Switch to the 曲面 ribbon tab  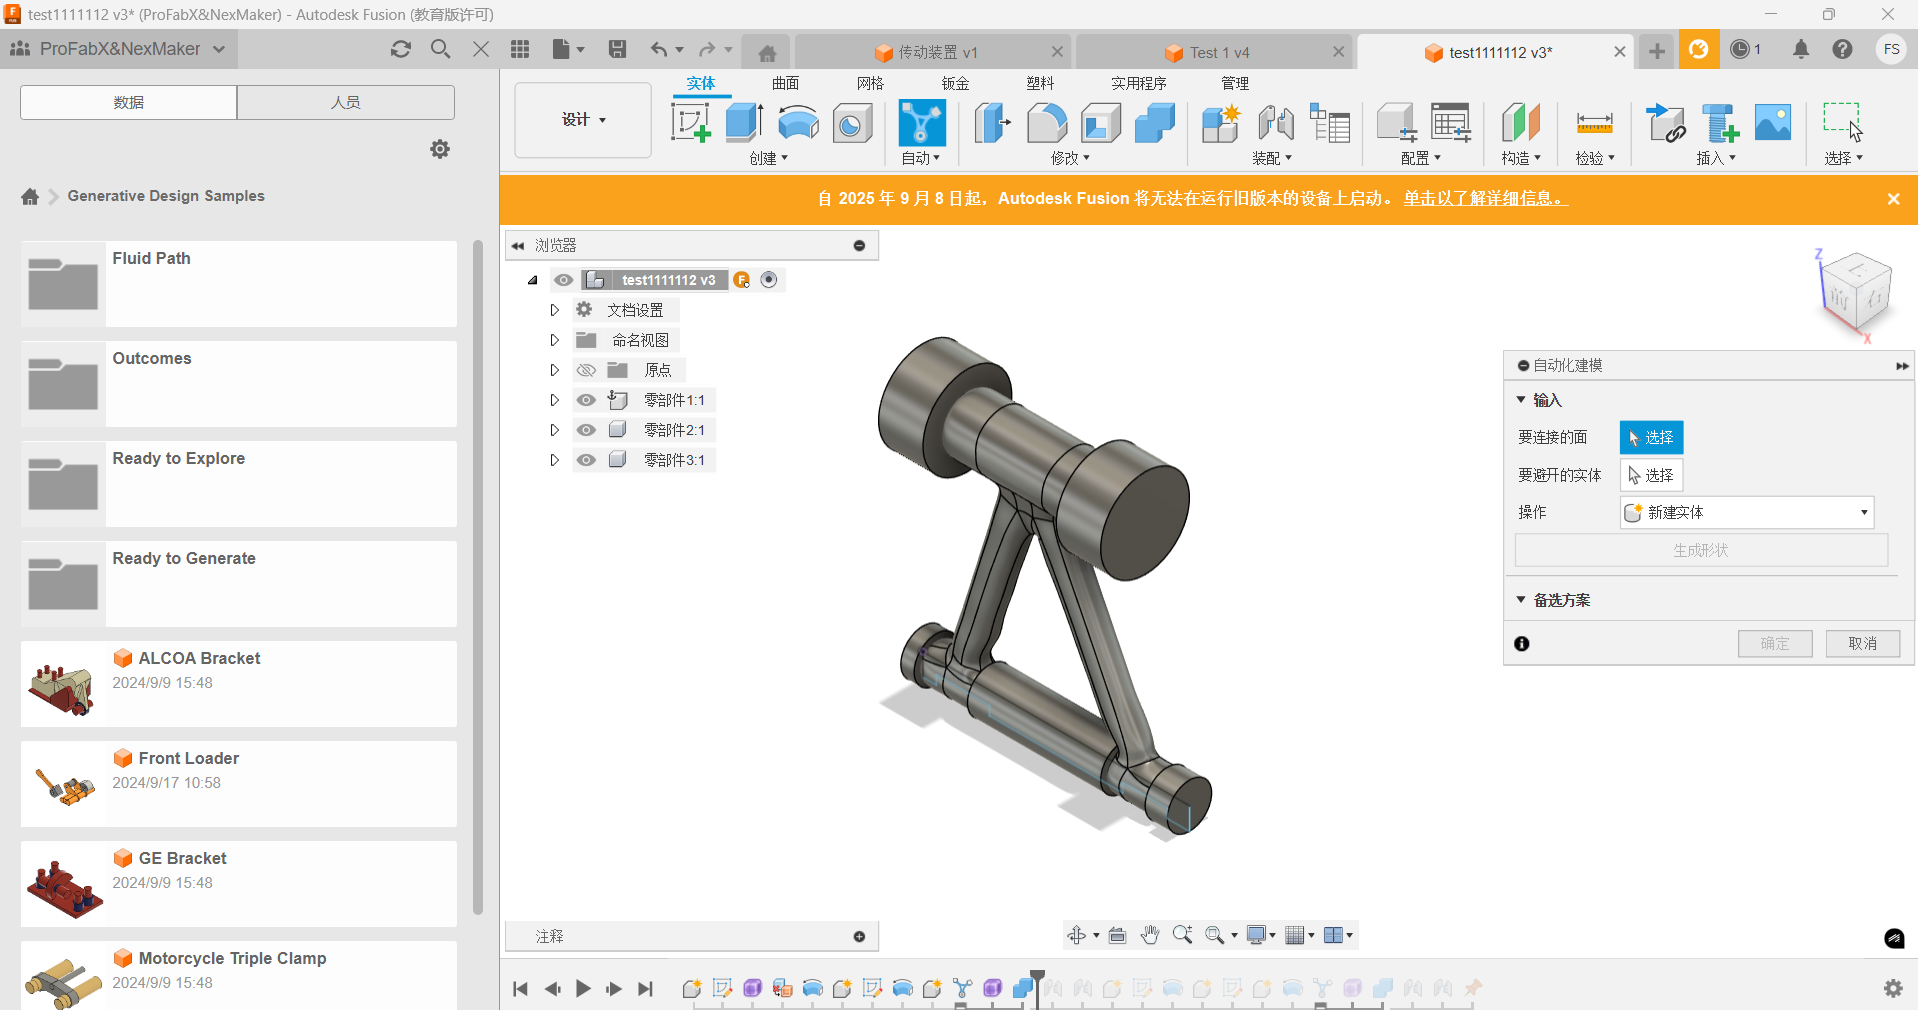click(785, 83)
